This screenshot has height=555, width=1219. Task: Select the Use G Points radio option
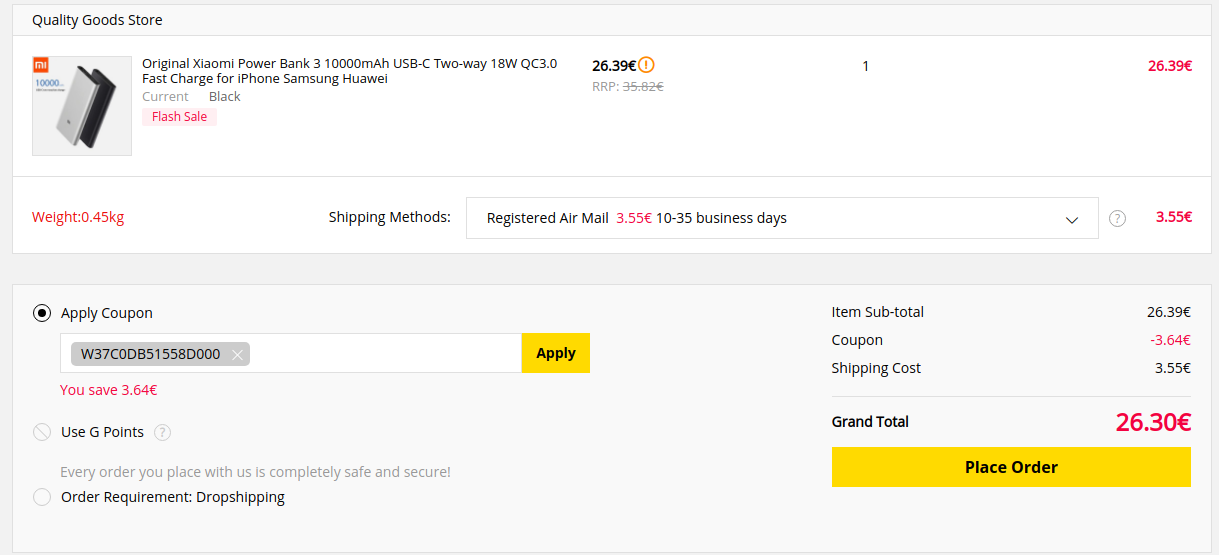coord(42,432)
